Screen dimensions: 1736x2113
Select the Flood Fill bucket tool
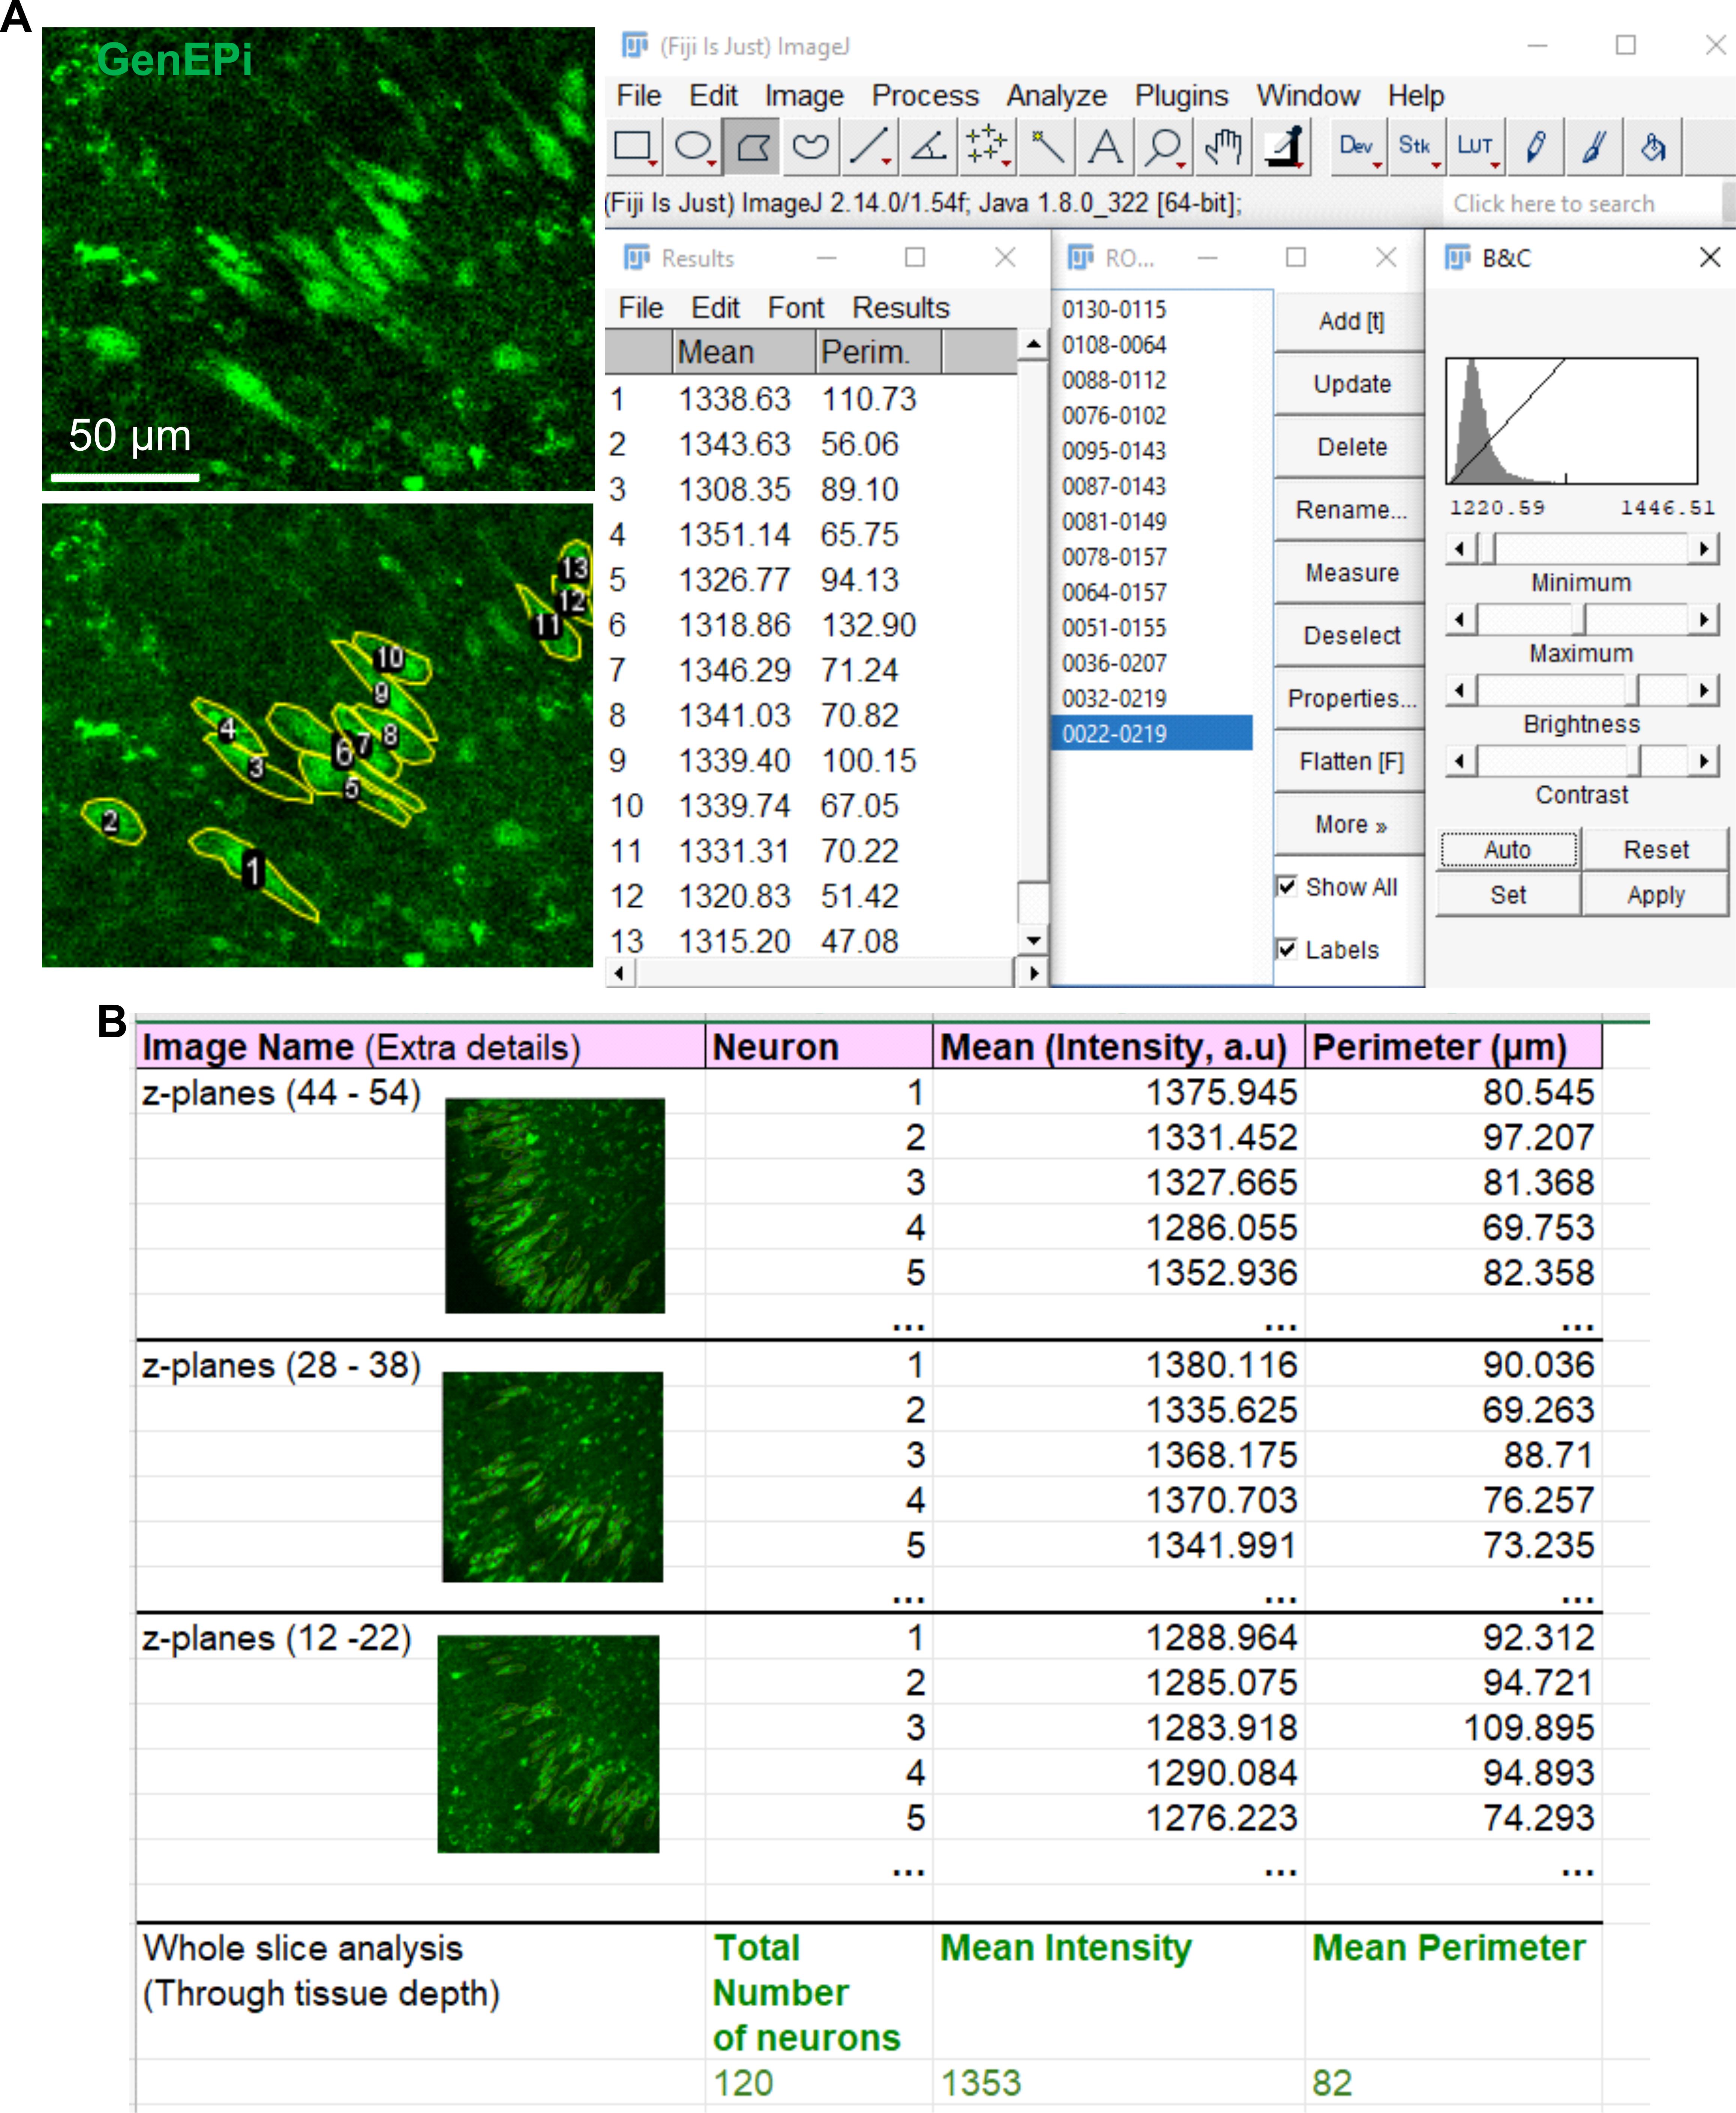1653,147
